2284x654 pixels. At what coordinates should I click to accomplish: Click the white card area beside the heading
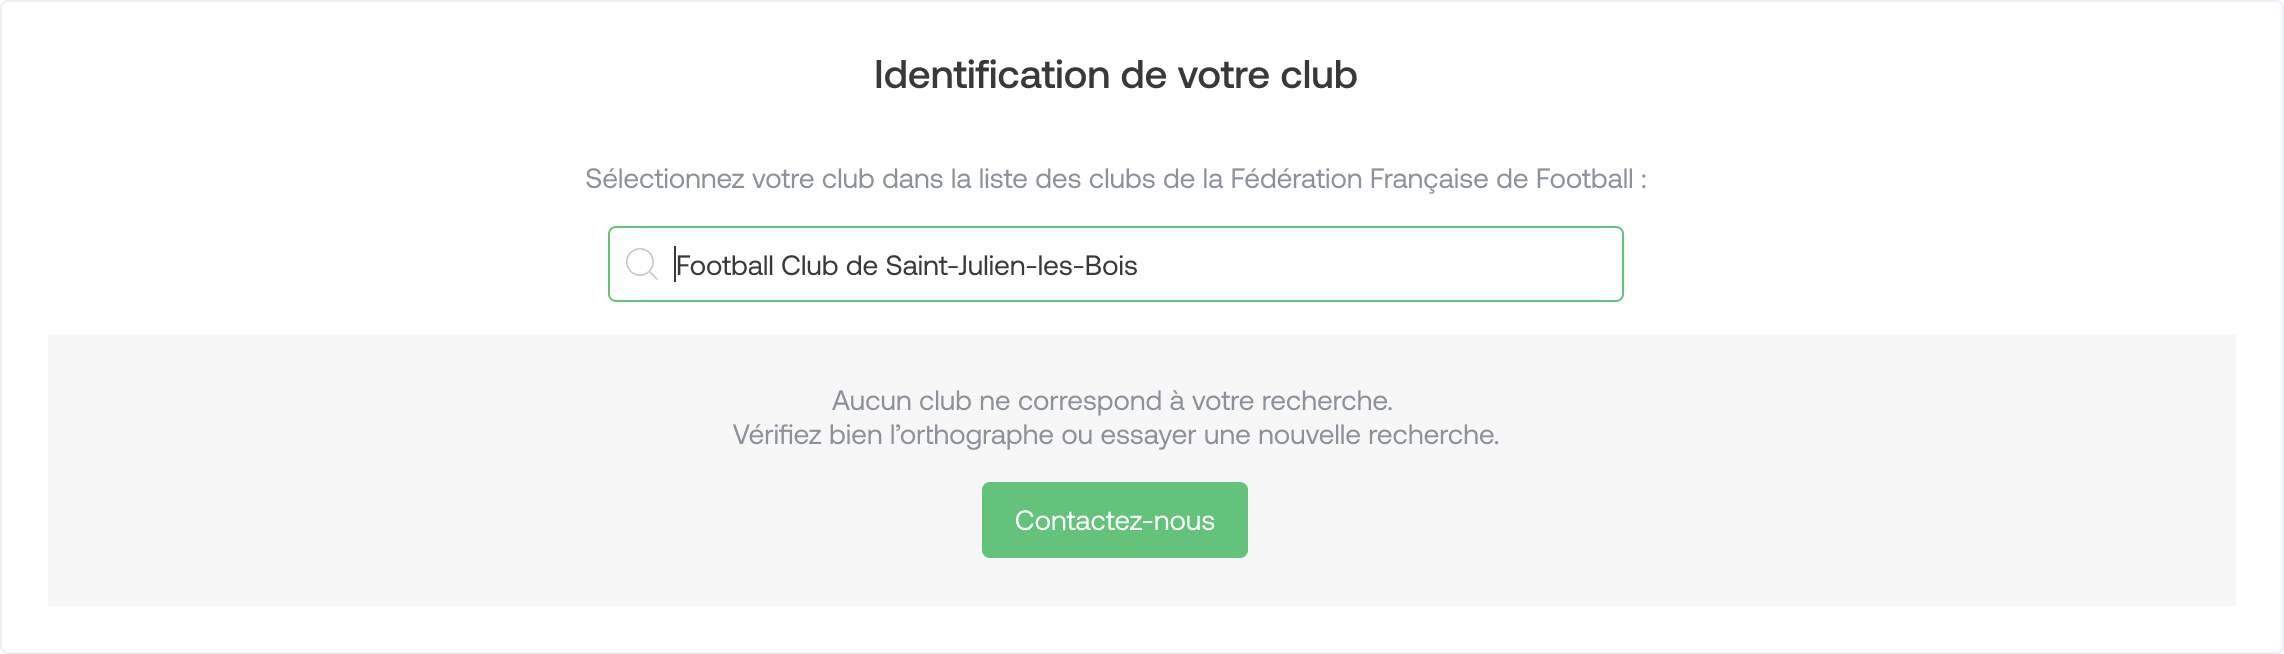tap(1800, 75)
